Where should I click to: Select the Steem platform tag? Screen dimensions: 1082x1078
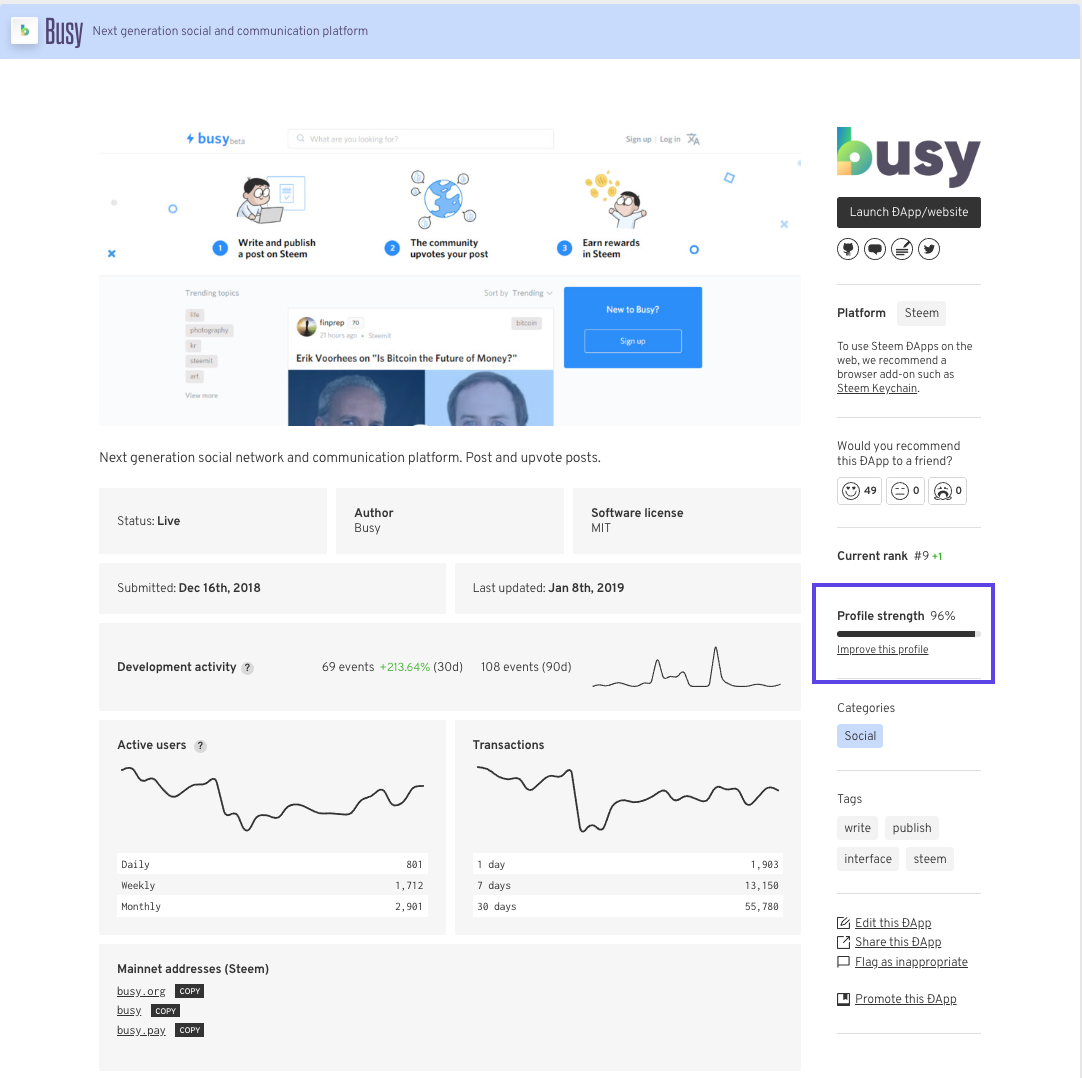click(921, 313)
